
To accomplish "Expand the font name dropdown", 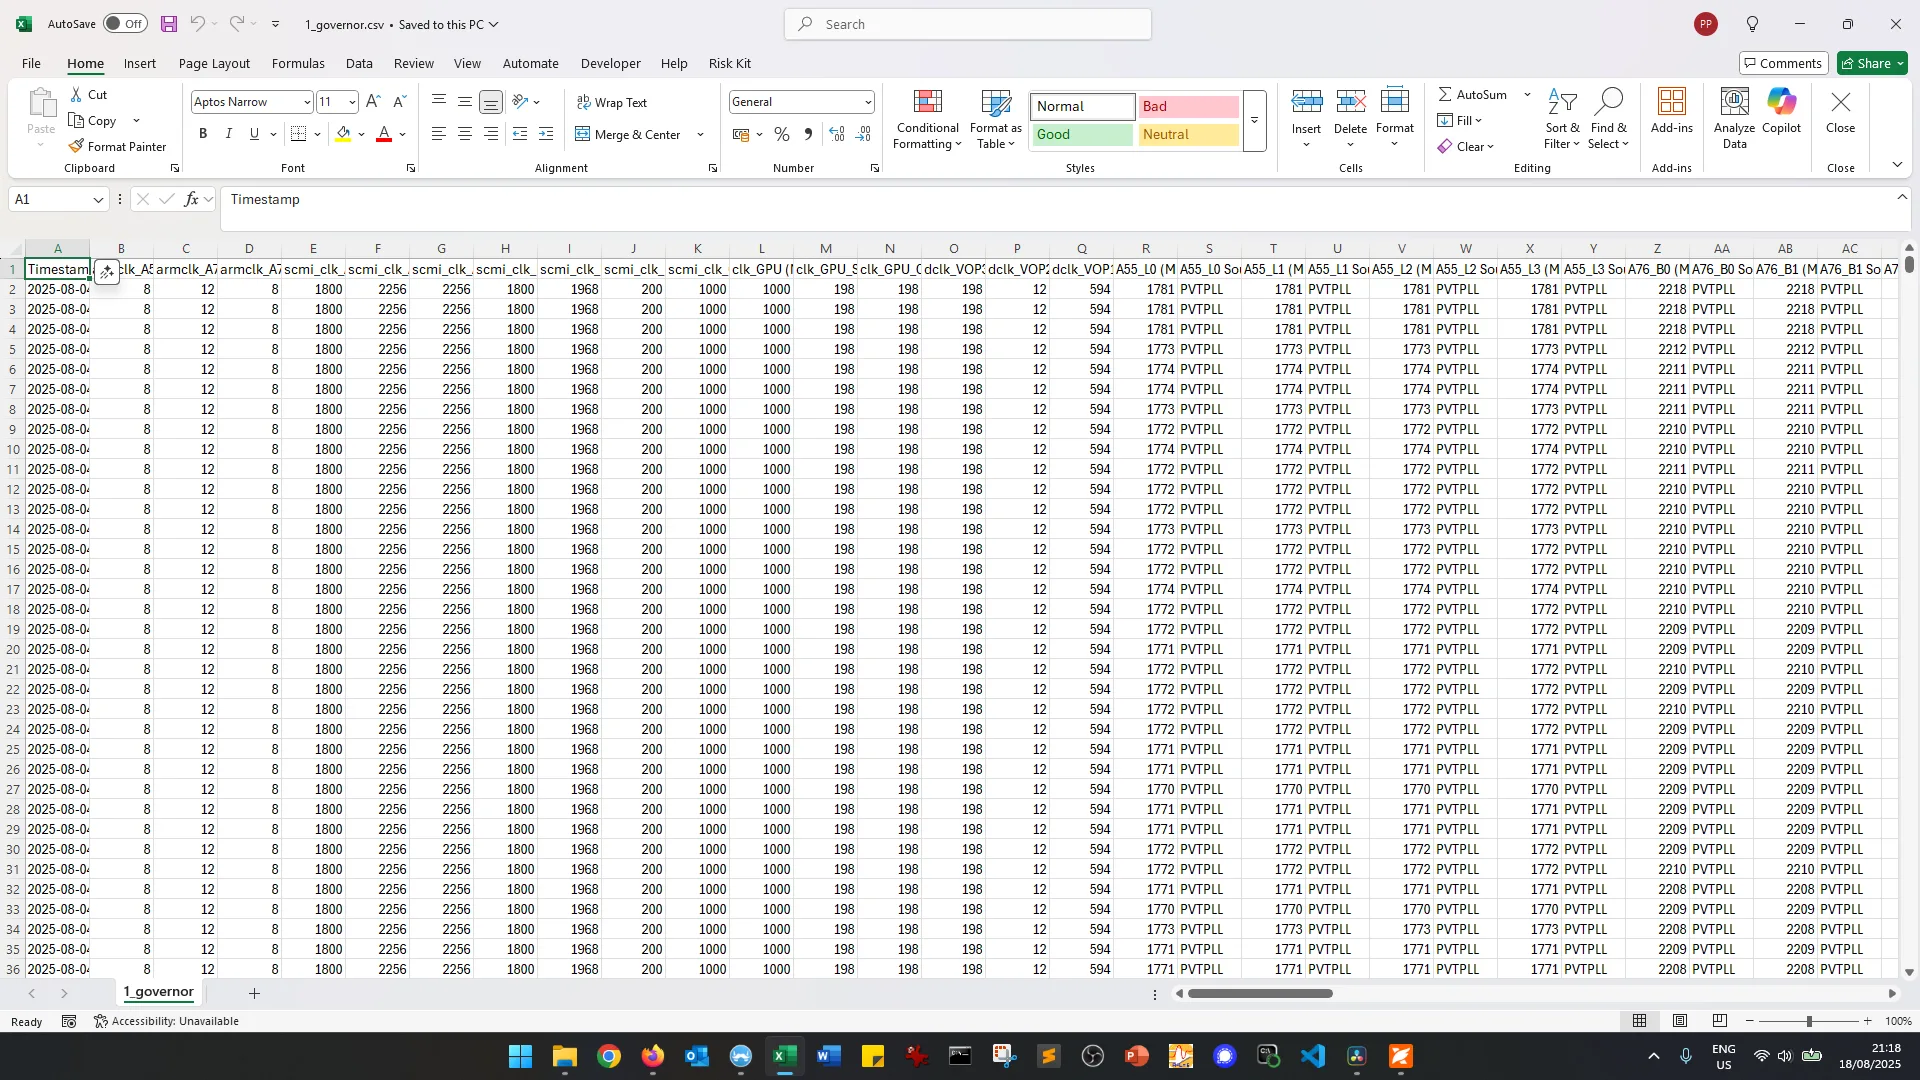I will click(307, 102).
